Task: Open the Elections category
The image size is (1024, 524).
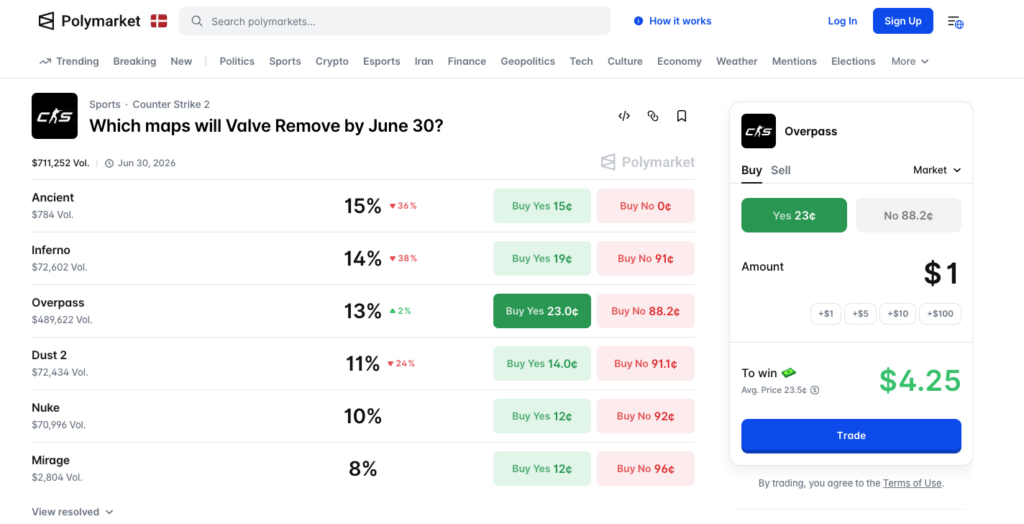Action: coord(853,61)
